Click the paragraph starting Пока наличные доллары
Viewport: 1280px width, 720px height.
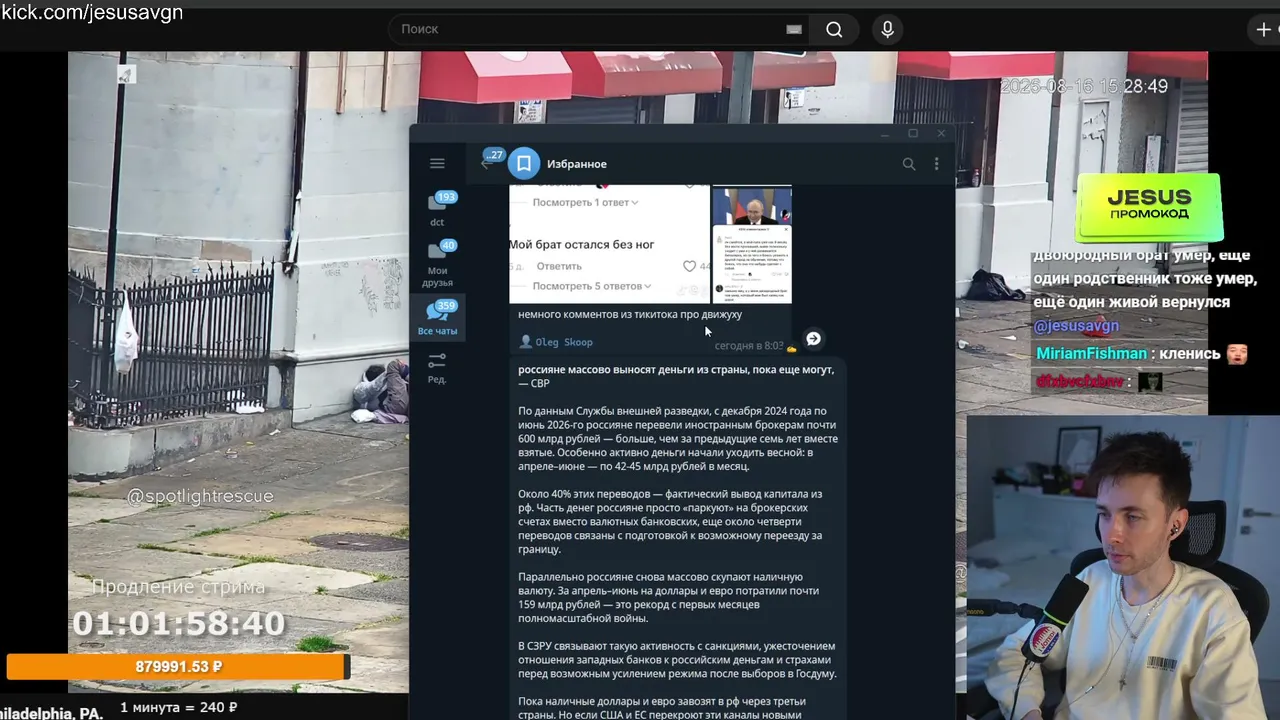coord(662,708)
